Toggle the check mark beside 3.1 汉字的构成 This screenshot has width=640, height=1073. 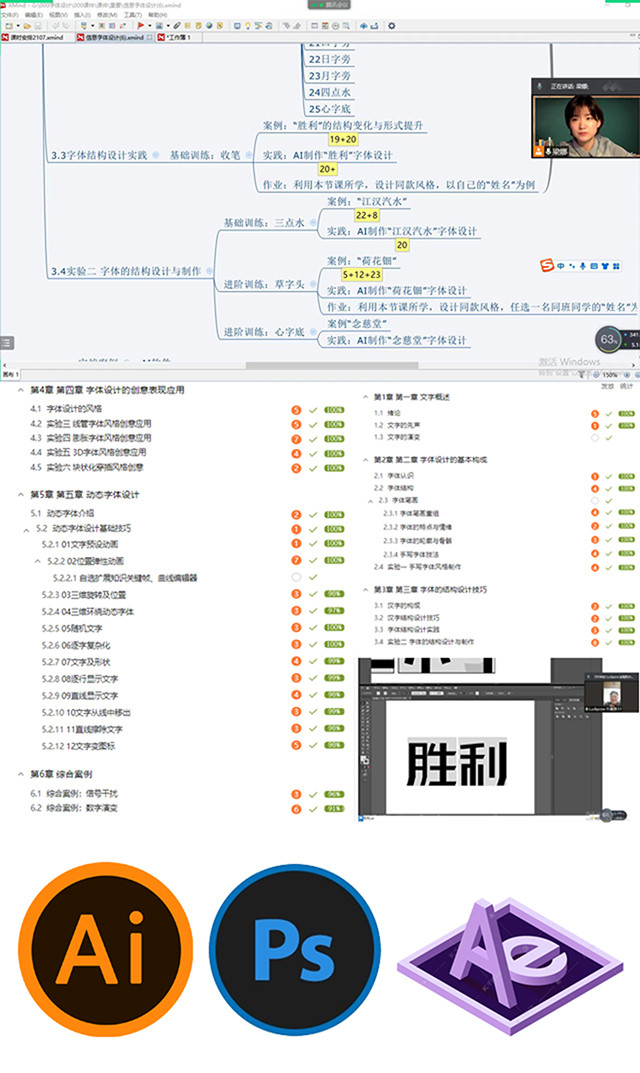pyautogui.click(x=609, y=606)
